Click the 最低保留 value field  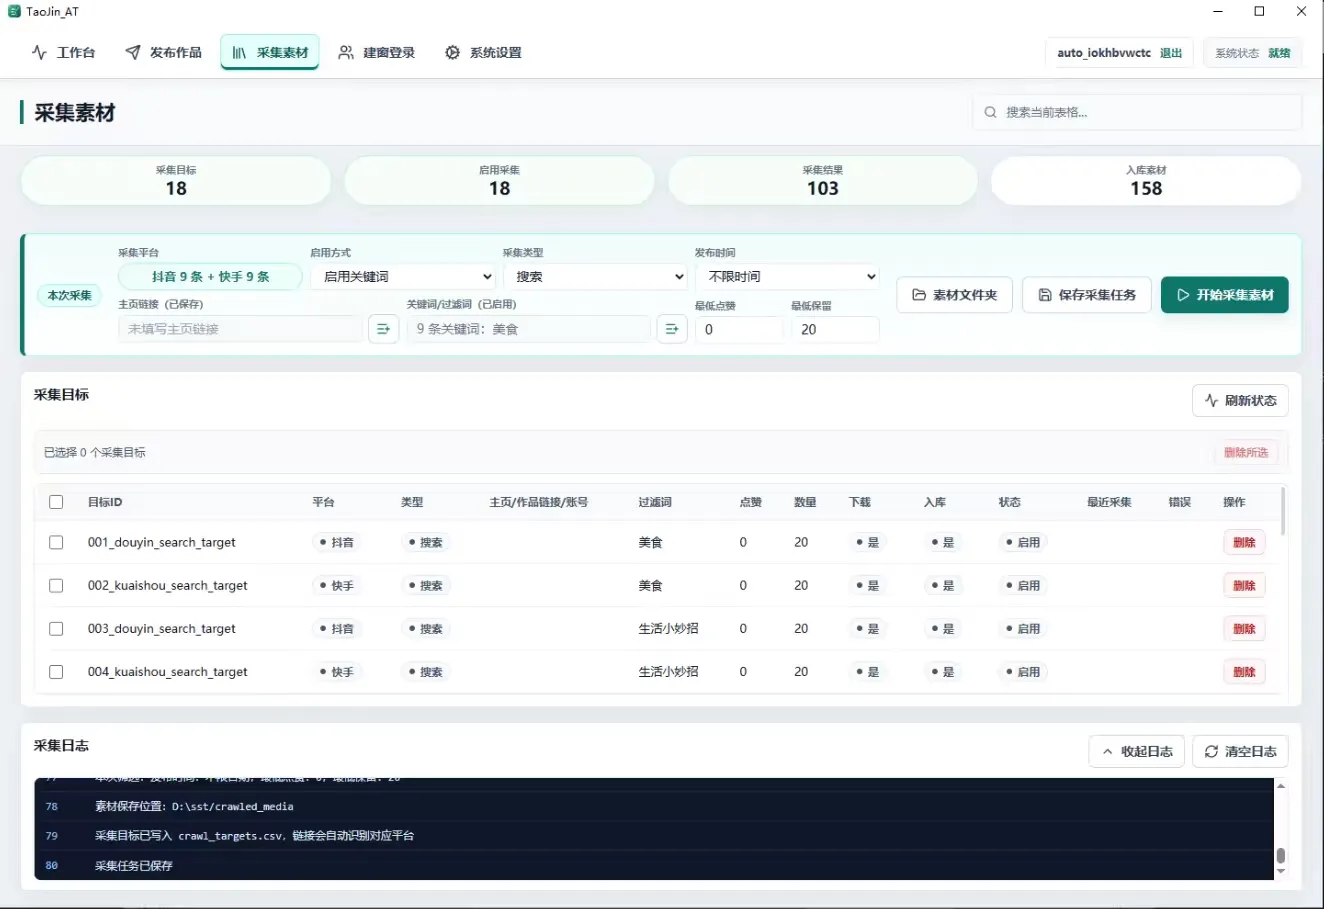(835, 329)
